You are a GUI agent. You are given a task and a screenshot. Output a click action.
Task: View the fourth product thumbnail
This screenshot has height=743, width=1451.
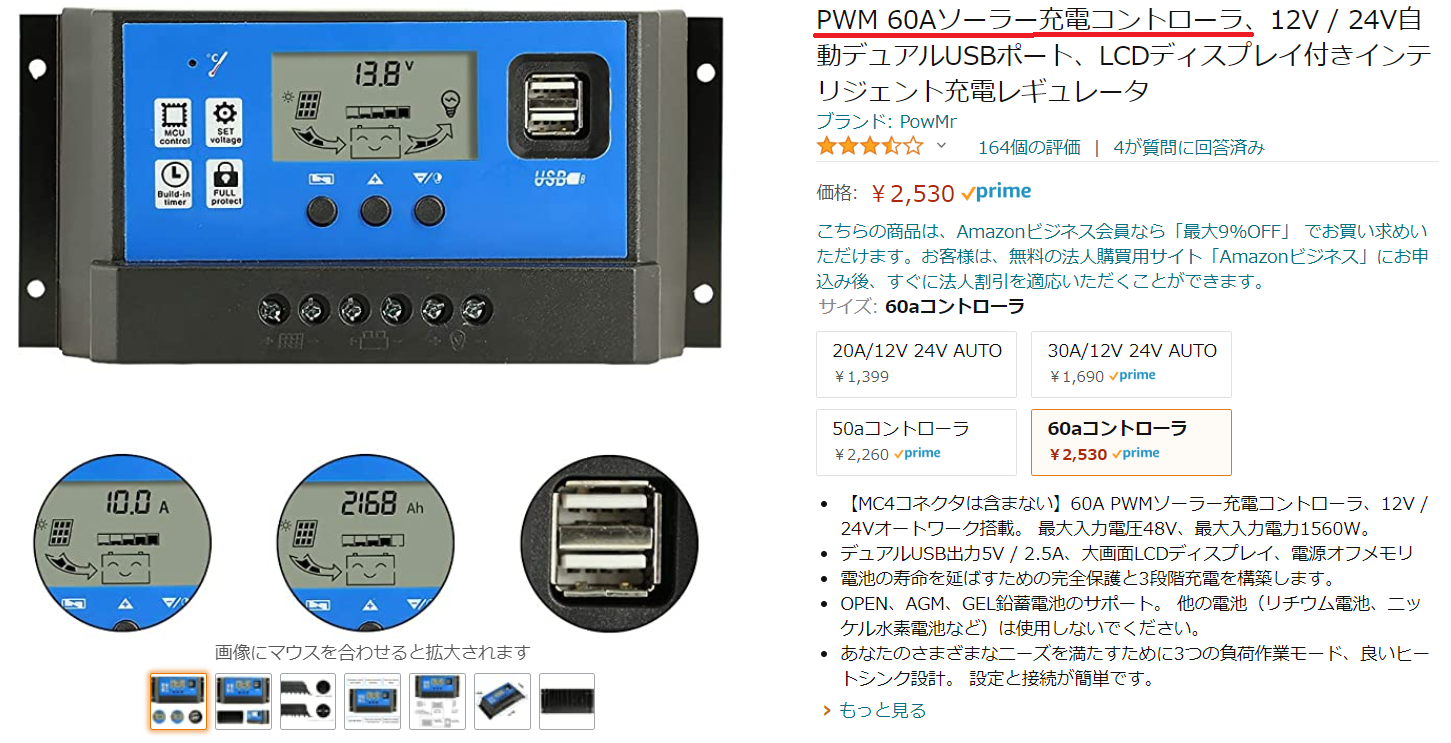[373, 701]
